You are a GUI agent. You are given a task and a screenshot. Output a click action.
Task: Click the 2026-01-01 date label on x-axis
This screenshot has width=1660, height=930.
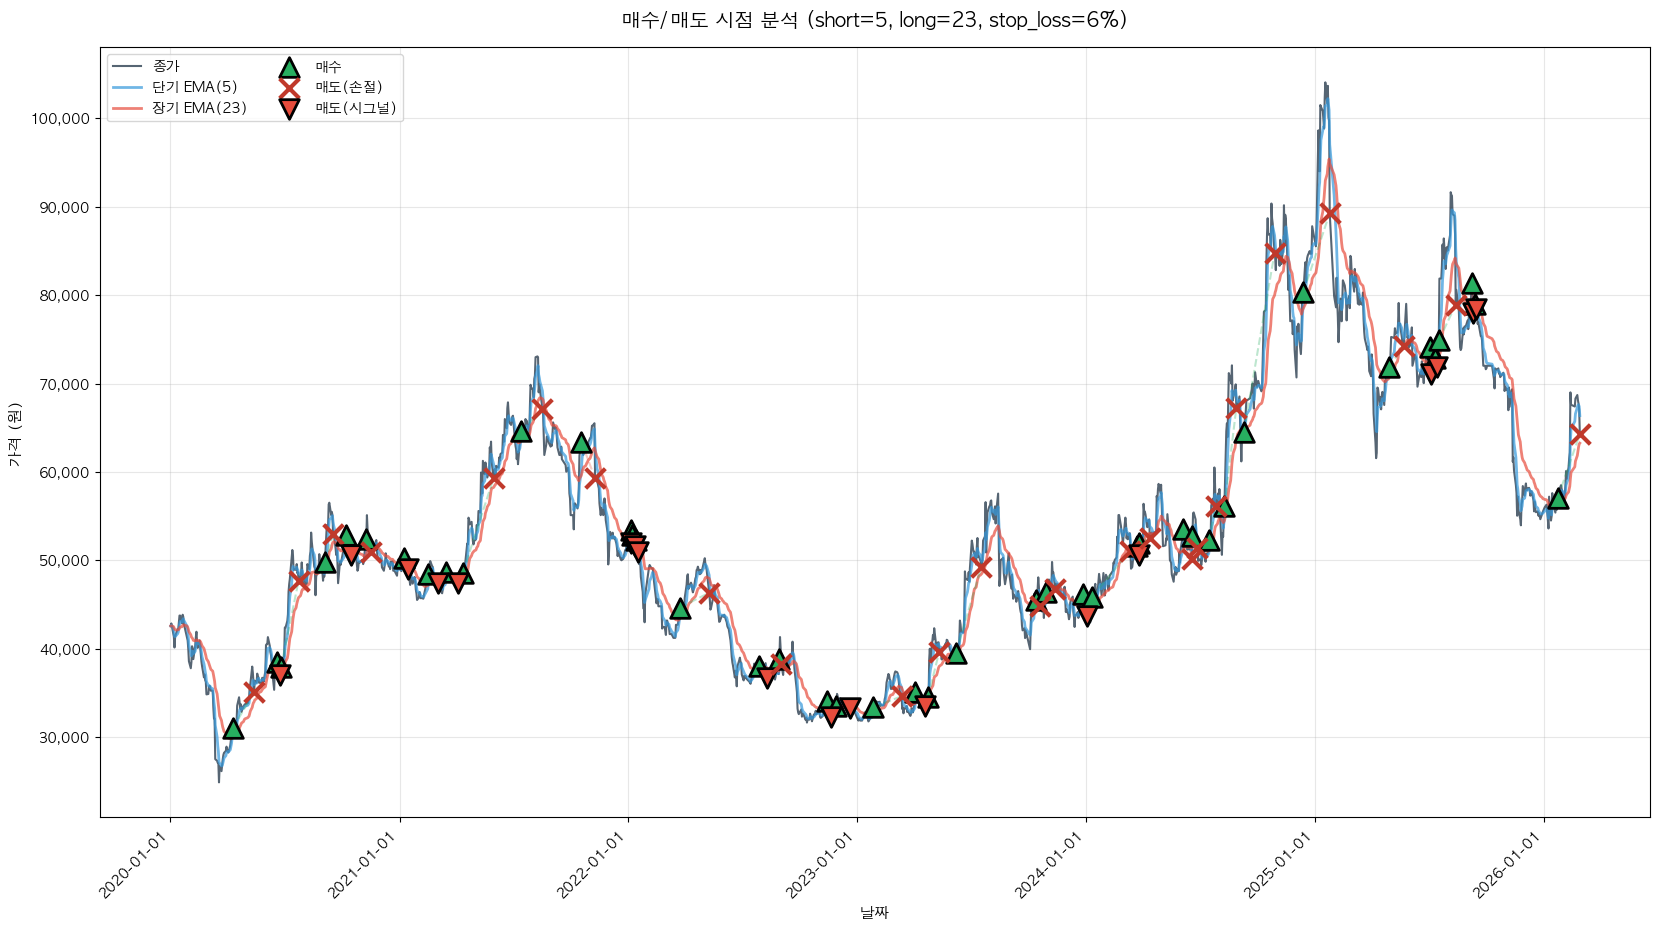click(1509, 866)
